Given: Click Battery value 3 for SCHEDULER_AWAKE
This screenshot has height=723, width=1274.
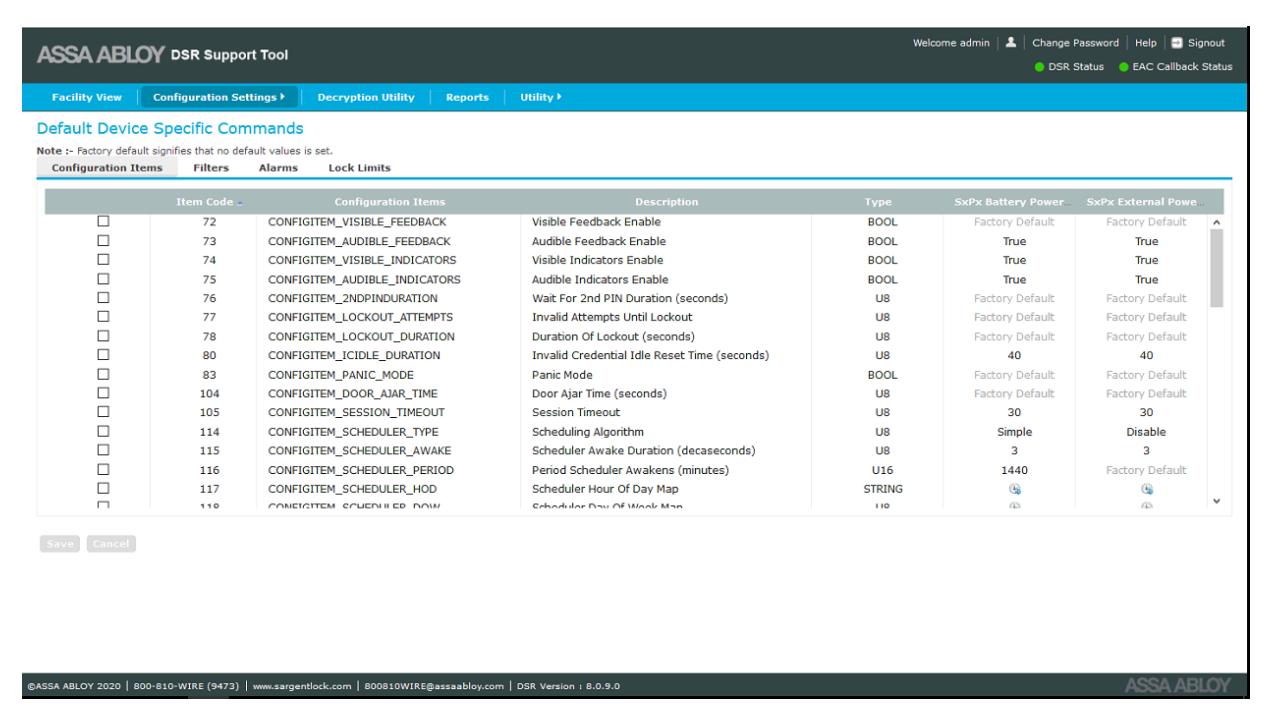Looking at the screenshot, I should coord(1013,451).
